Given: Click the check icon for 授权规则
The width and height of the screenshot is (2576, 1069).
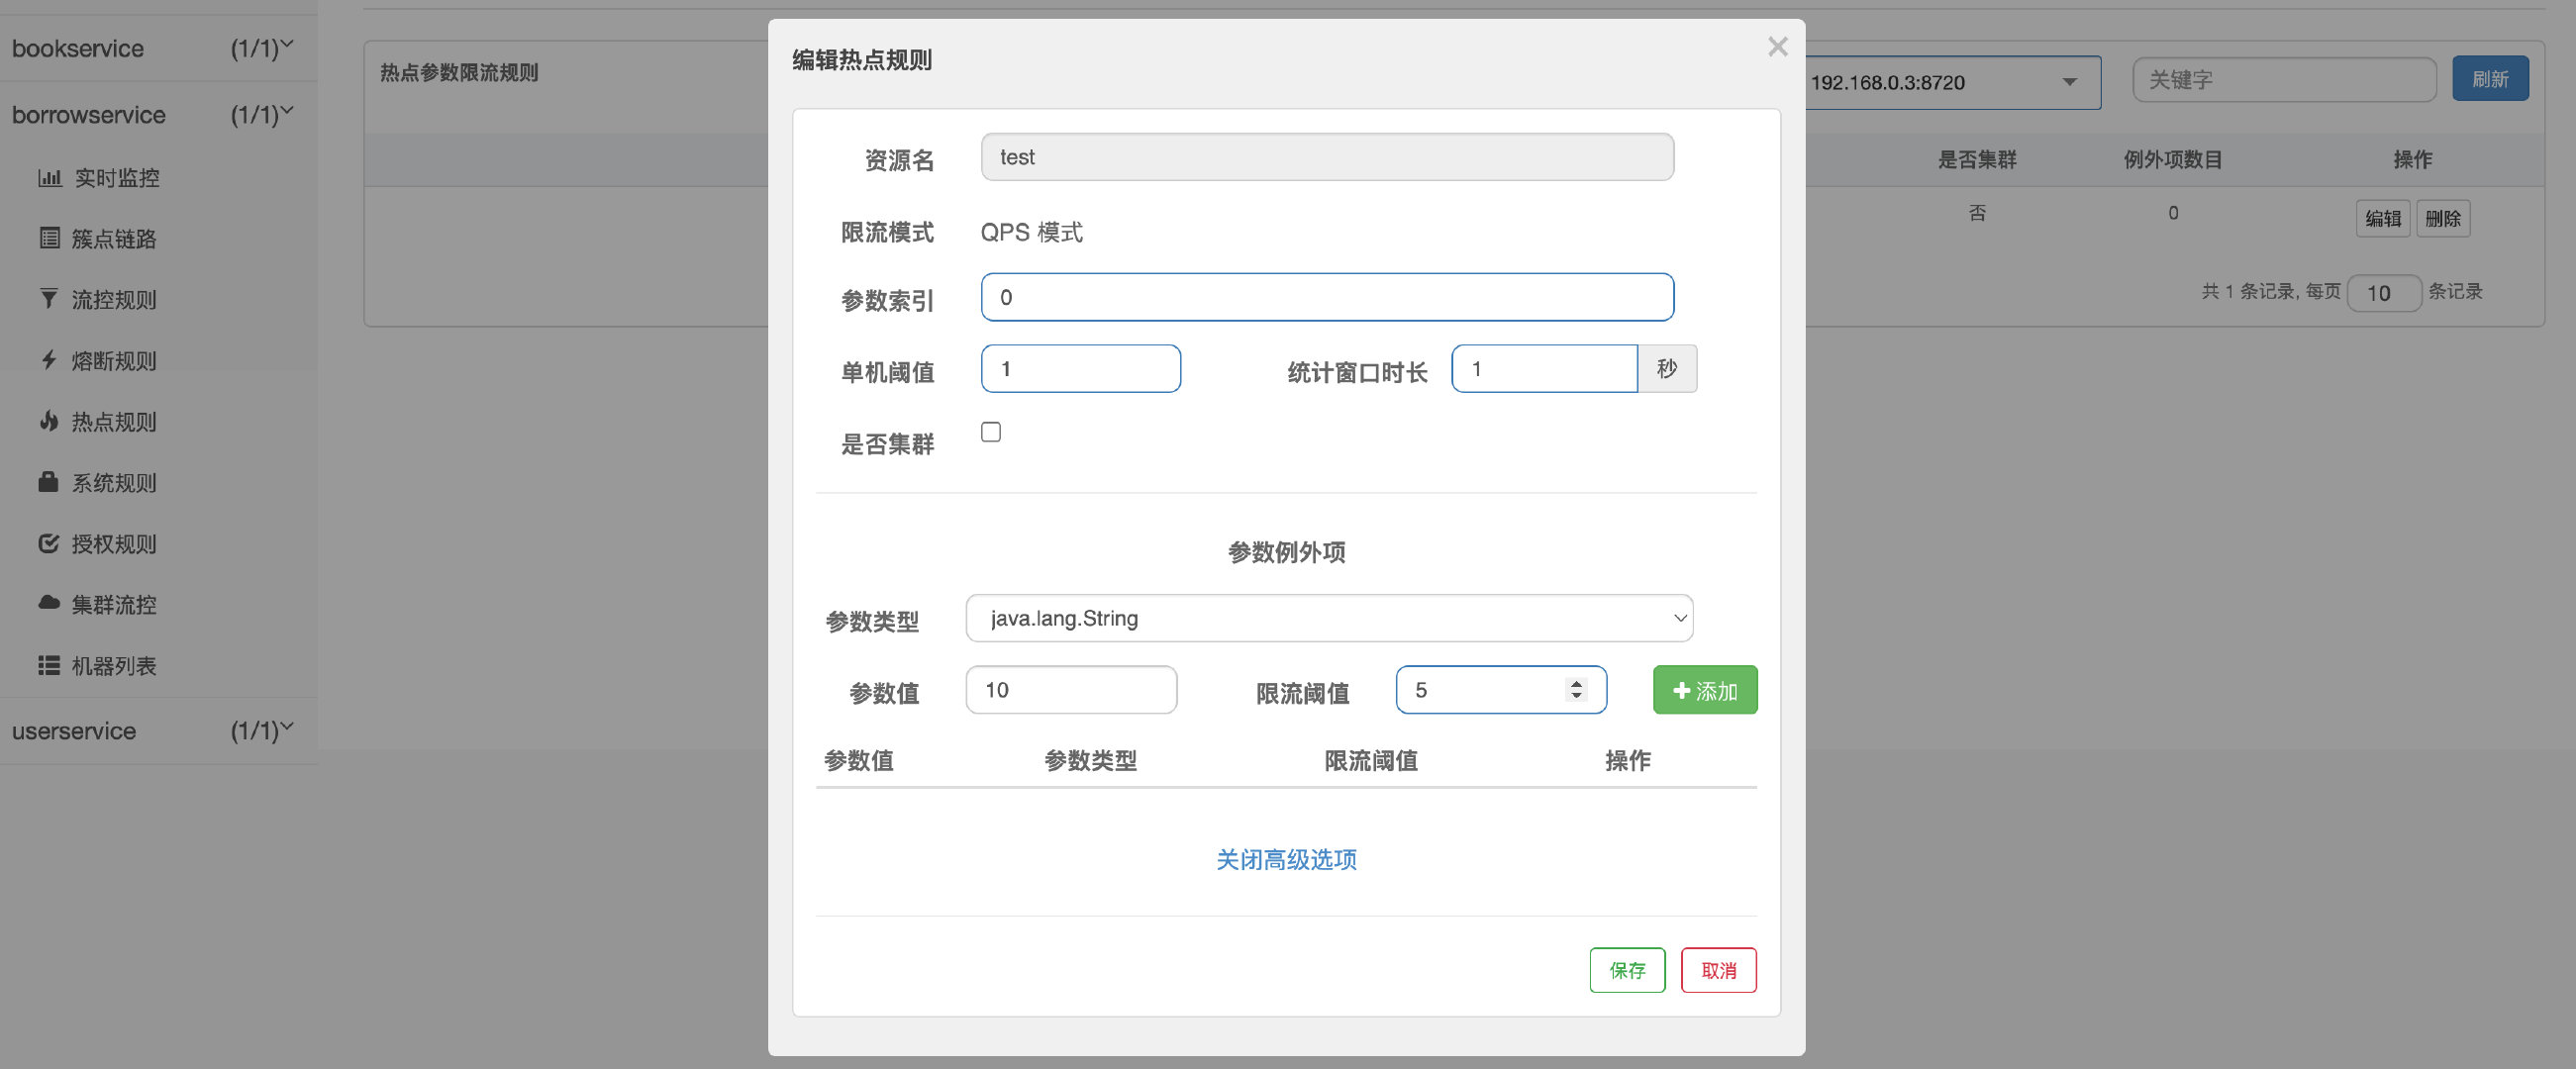Looking at the screenshot, I should coord(49,543).
